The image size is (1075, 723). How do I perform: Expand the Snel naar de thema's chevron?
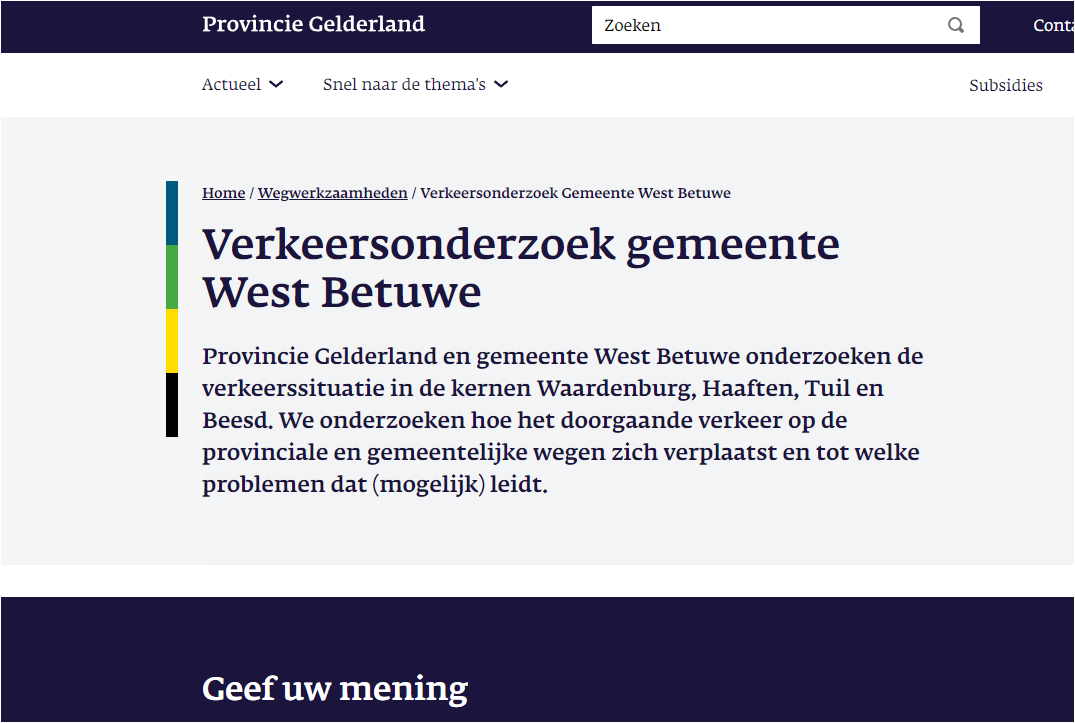(x=502, y=84)
